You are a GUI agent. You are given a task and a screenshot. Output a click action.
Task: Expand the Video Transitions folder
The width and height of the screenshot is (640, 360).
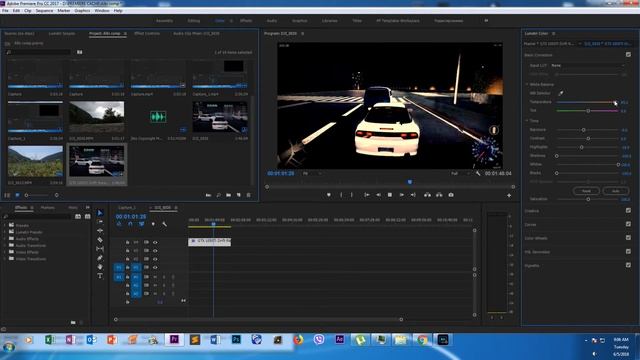pos(5,259)
